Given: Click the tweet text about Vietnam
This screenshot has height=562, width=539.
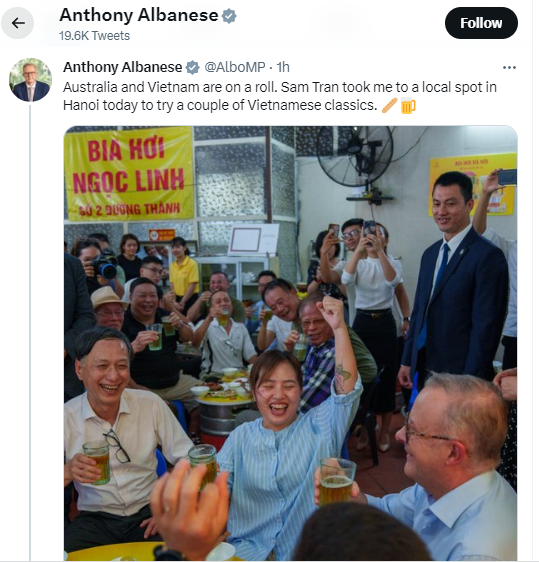Looking at the screenshot, I should pyautogui.click(x=280, y=96).
